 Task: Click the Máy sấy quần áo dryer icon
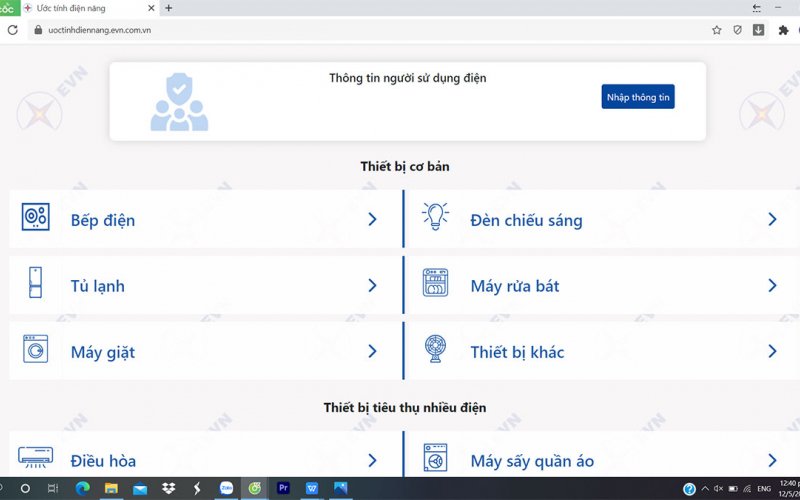435,458
